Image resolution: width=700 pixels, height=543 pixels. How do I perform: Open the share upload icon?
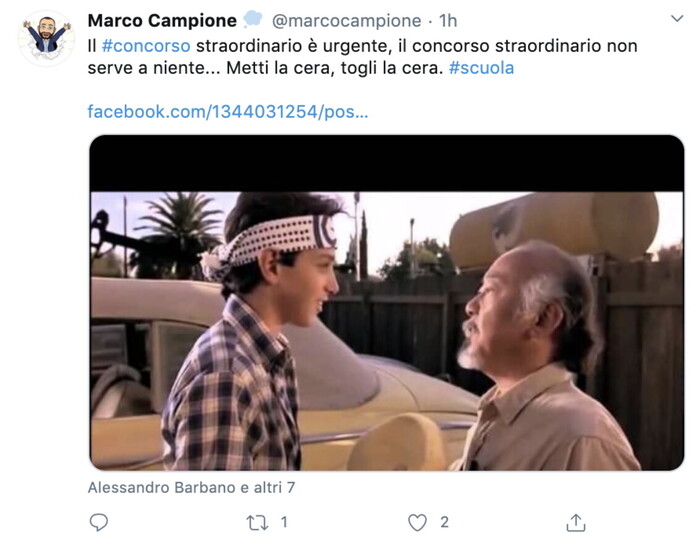576,522
